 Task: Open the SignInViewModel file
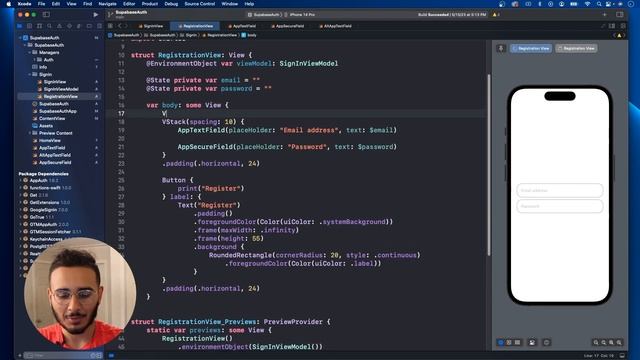[61, 89]
